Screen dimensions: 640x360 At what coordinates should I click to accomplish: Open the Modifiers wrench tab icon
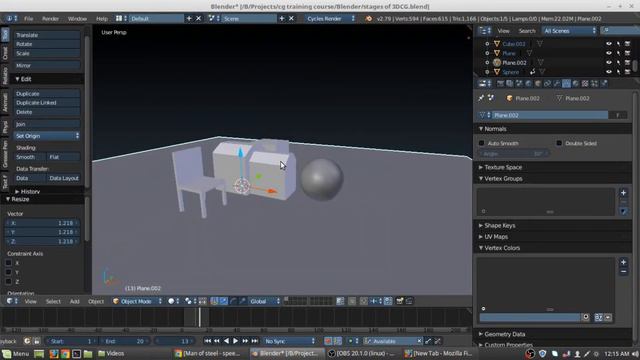click(x=557, y=84)
